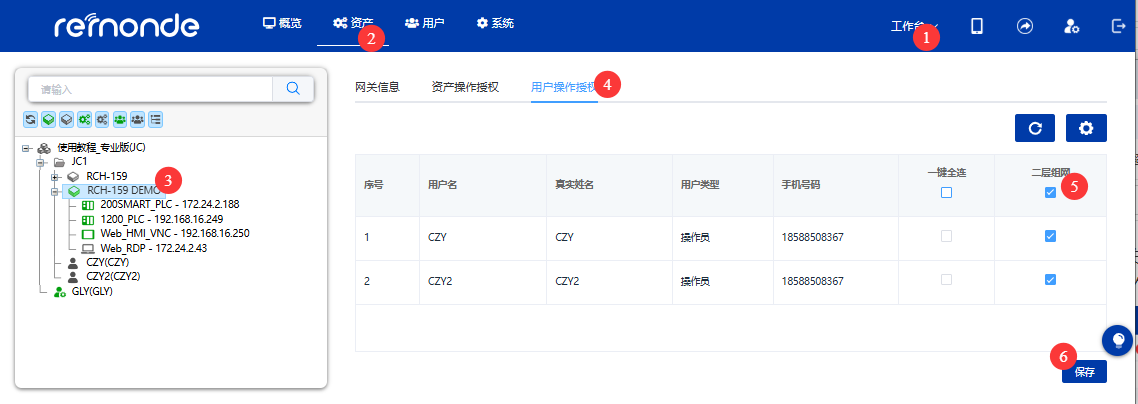Toggle 一键全连 checkbox for user CZY
Image resolution: width=1138 pixels, height=404 pixels.
pos(946,236)
